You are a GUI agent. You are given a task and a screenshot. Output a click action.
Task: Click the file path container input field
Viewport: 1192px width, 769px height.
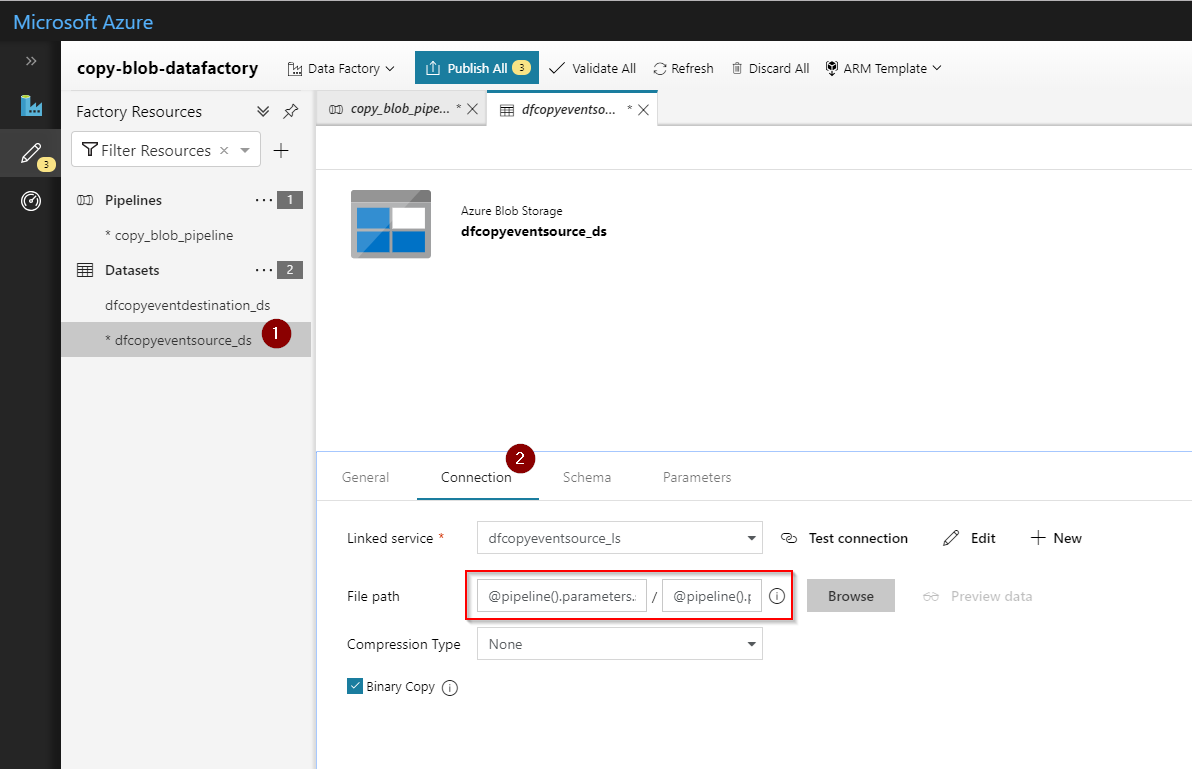(562, 596)
